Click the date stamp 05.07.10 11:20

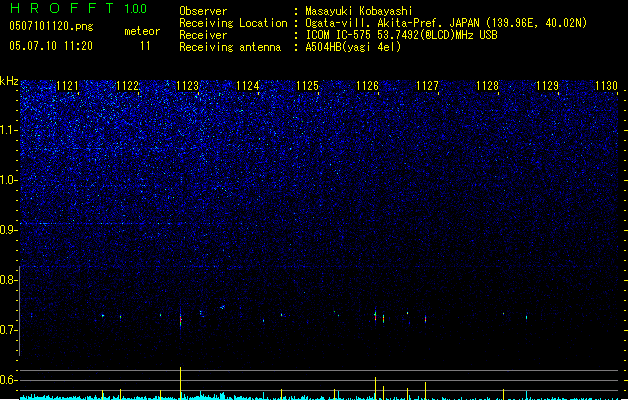click(x=51, y=46)
